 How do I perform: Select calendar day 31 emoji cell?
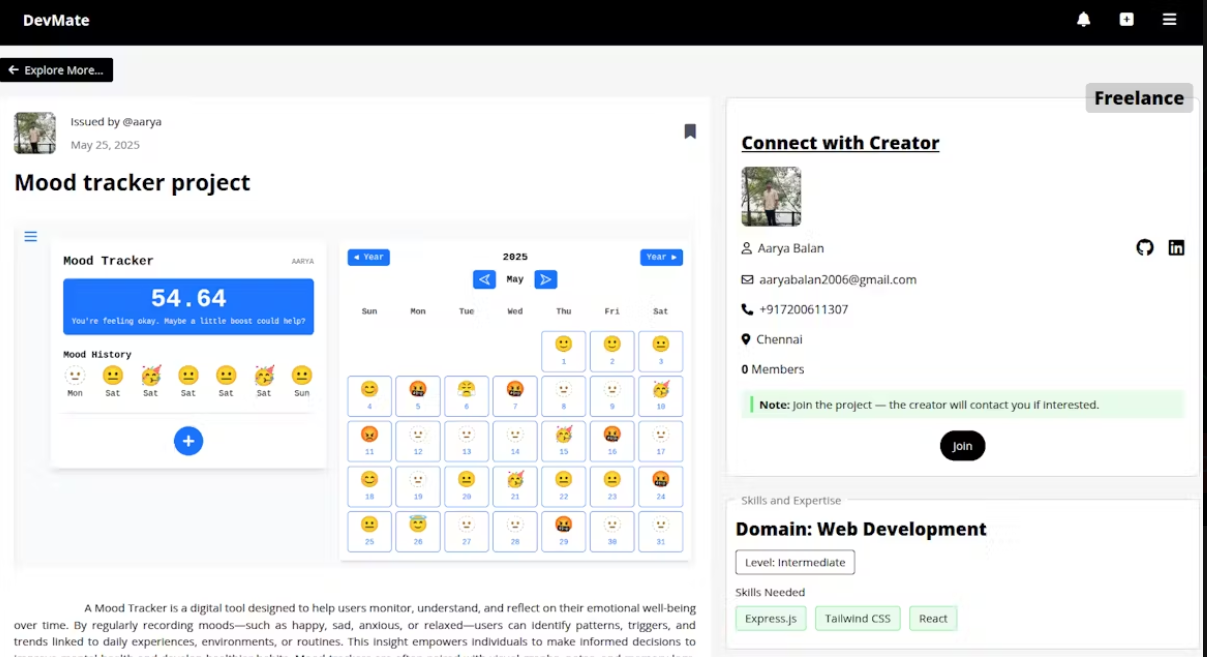coord(661,531)
